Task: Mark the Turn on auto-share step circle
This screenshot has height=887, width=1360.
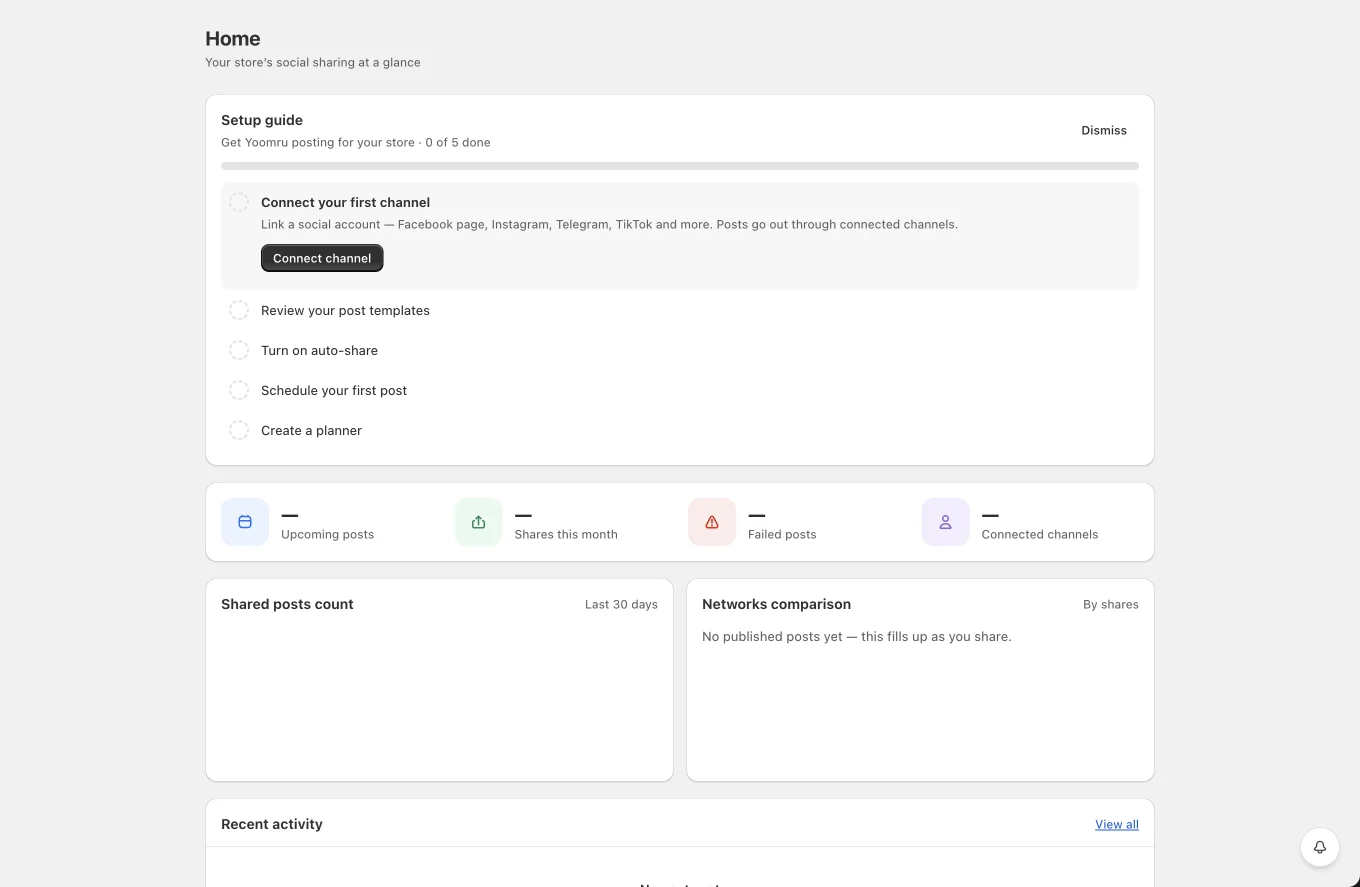Action: (239, 350)
